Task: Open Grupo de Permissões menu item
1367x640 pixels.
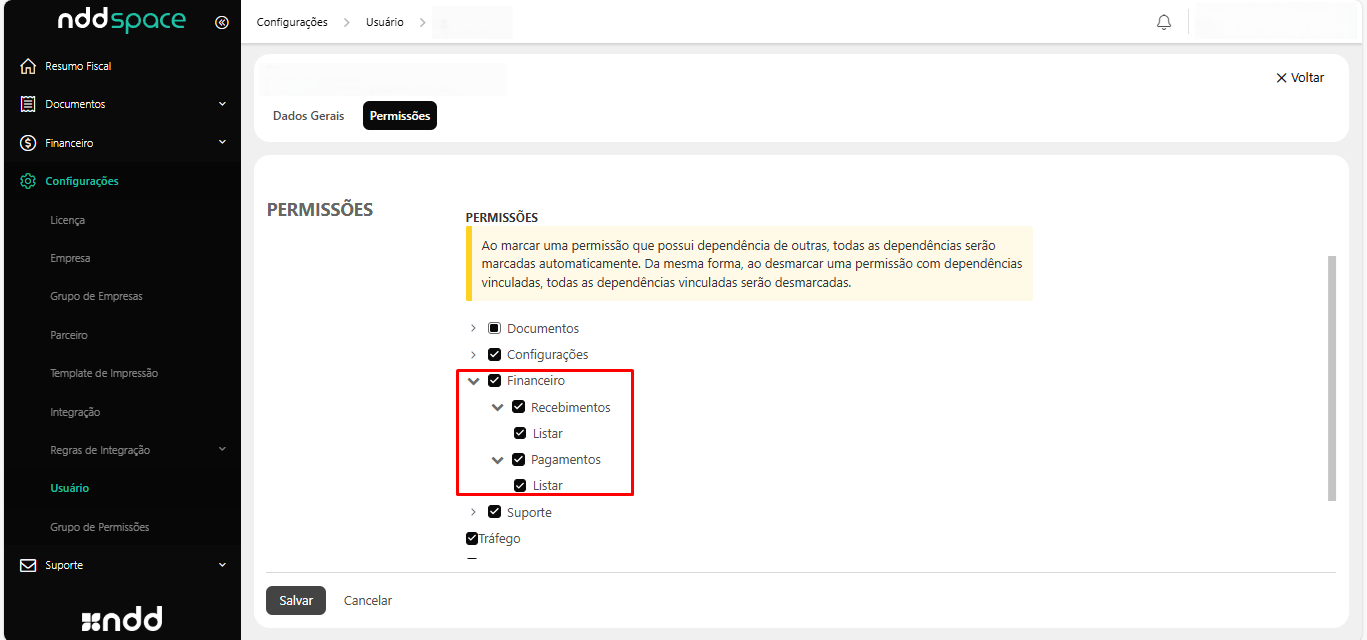Action: pos(99,527)
